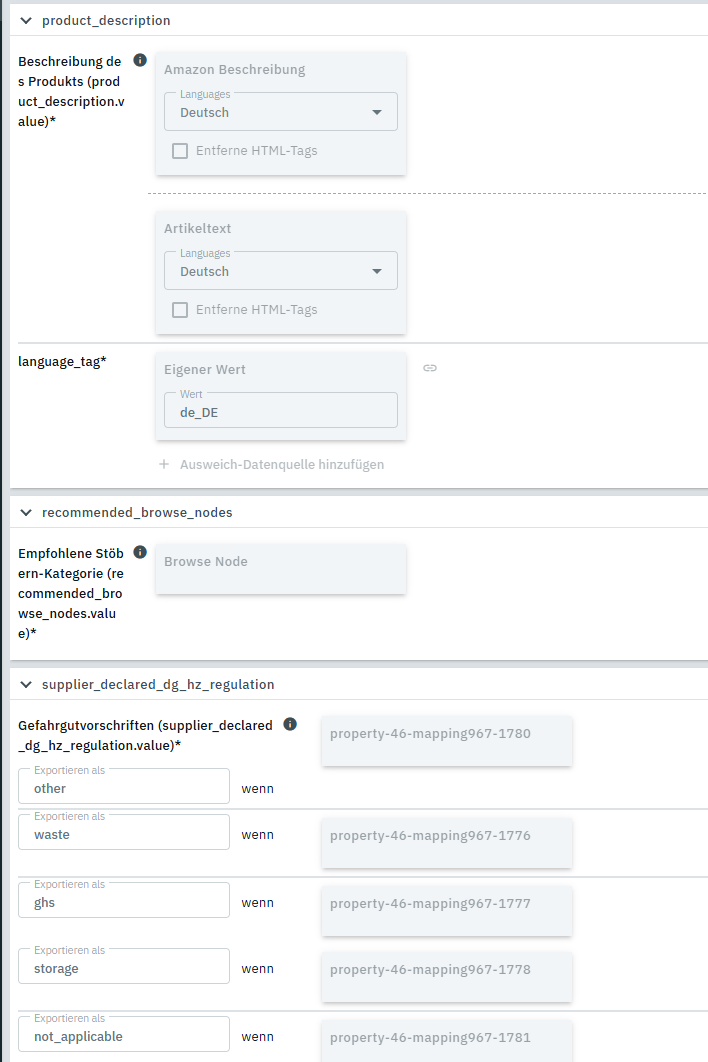This screenshot has height=1062, width=708.
Task: Collapse the recommended_browse_nodes section
Action: click(x=26, y=512)
